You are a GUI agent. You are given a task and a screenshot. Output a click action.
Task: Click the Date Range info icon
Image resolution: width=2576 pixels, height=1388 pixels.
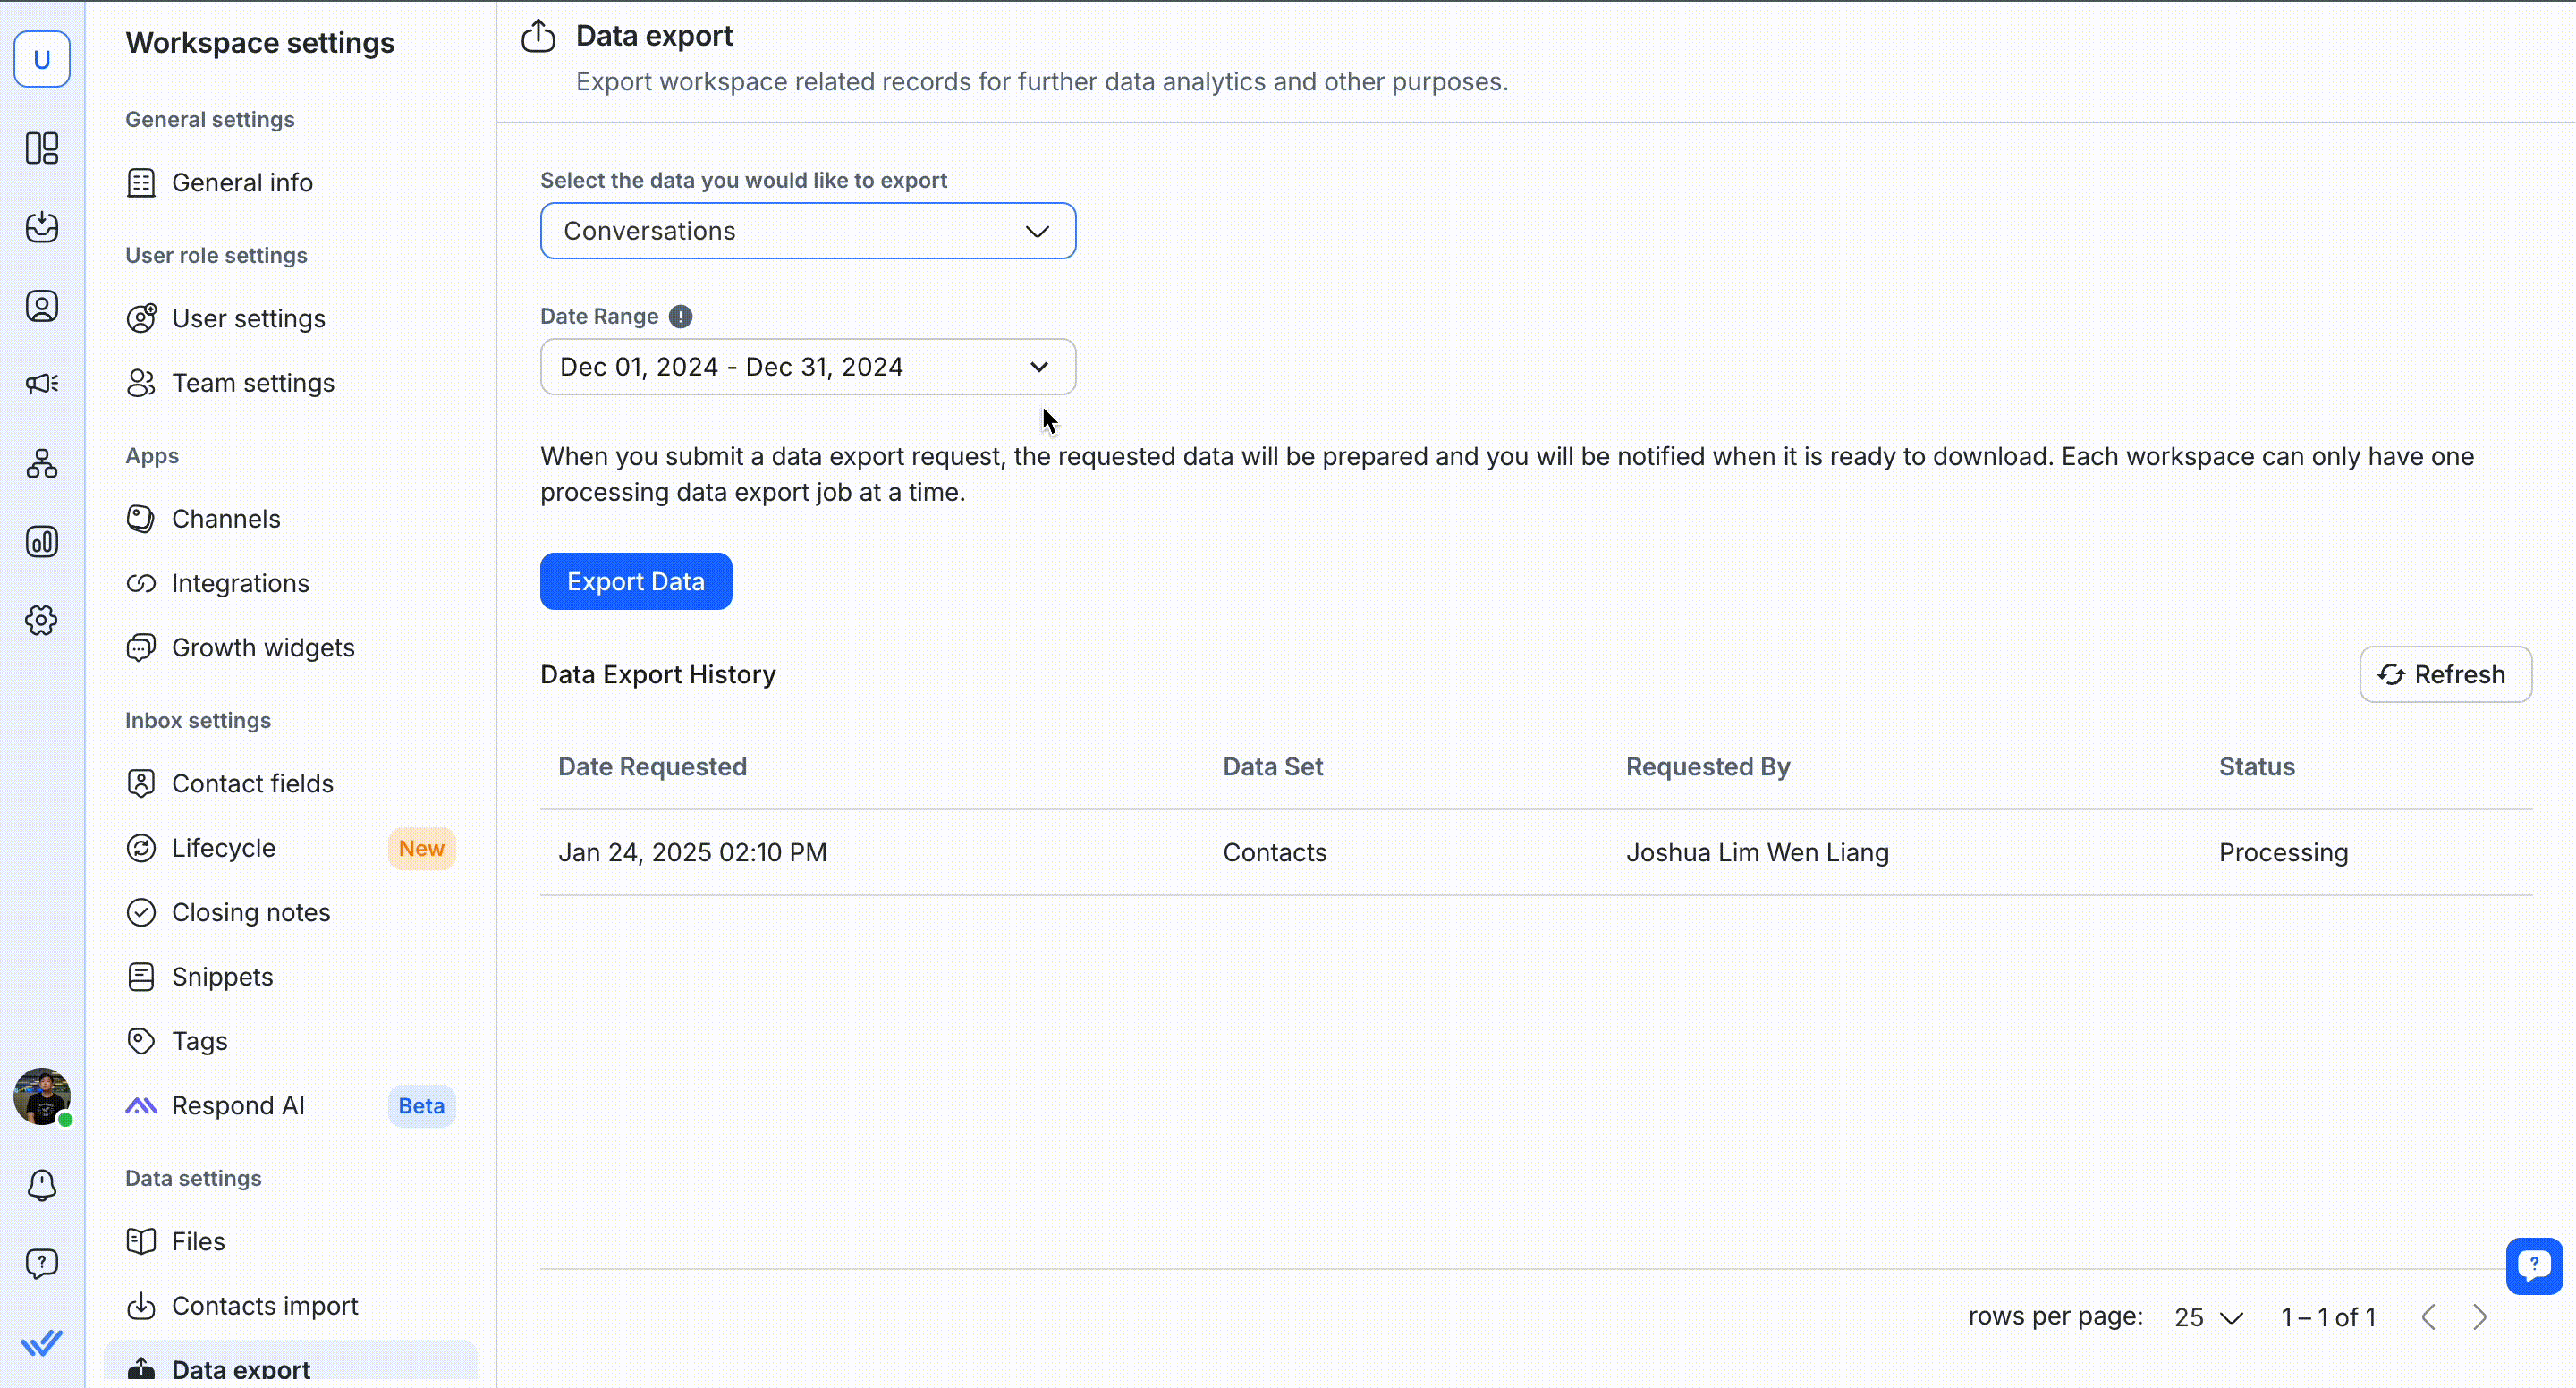pos(680,317)
